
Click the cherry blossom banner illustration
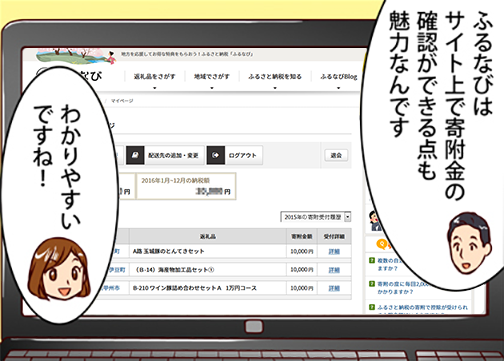76,56
